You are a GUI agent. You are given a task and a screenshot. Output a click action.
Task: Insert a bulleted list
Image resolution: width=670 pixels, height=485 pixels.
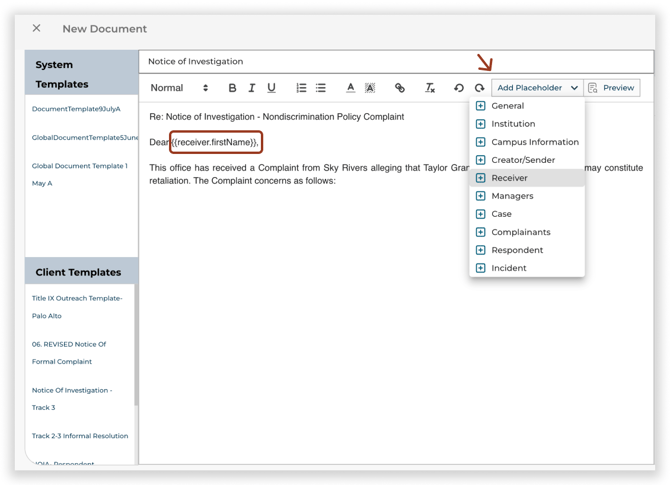(x=321, y=88)
